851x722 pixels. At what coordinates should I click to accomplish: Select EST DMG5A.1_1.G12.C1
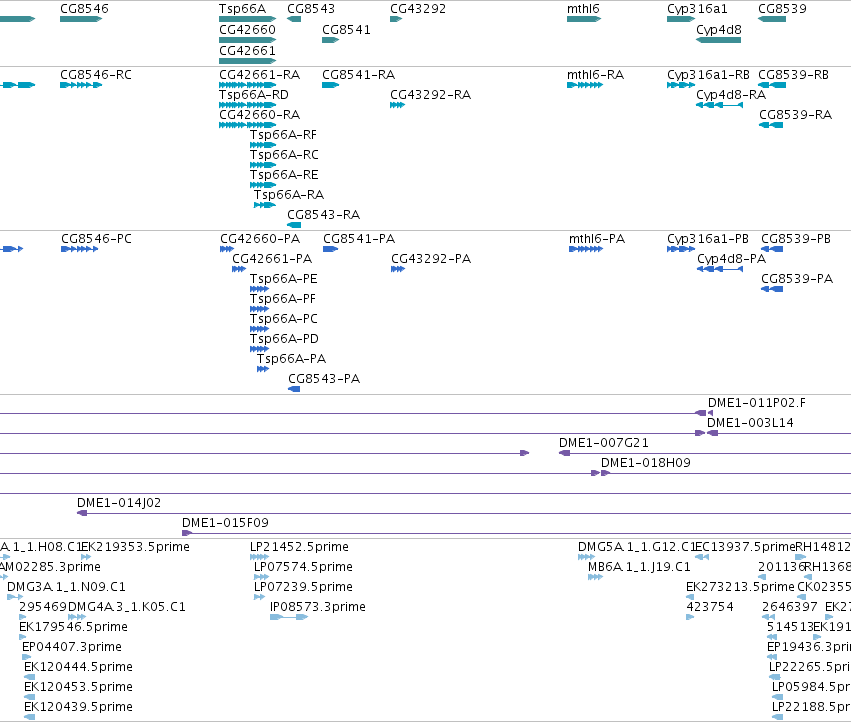[x=587, y=556]
